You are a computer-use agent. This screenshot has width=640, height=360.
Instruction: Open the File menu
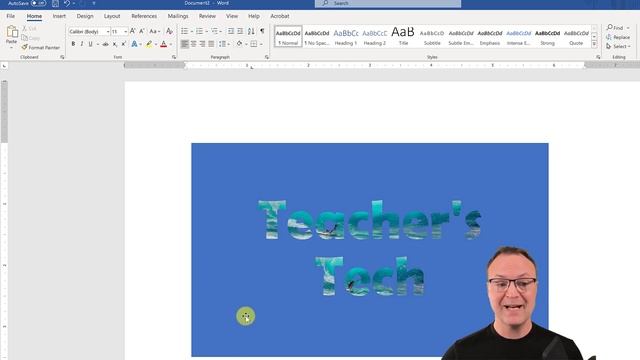coord(11,16)
